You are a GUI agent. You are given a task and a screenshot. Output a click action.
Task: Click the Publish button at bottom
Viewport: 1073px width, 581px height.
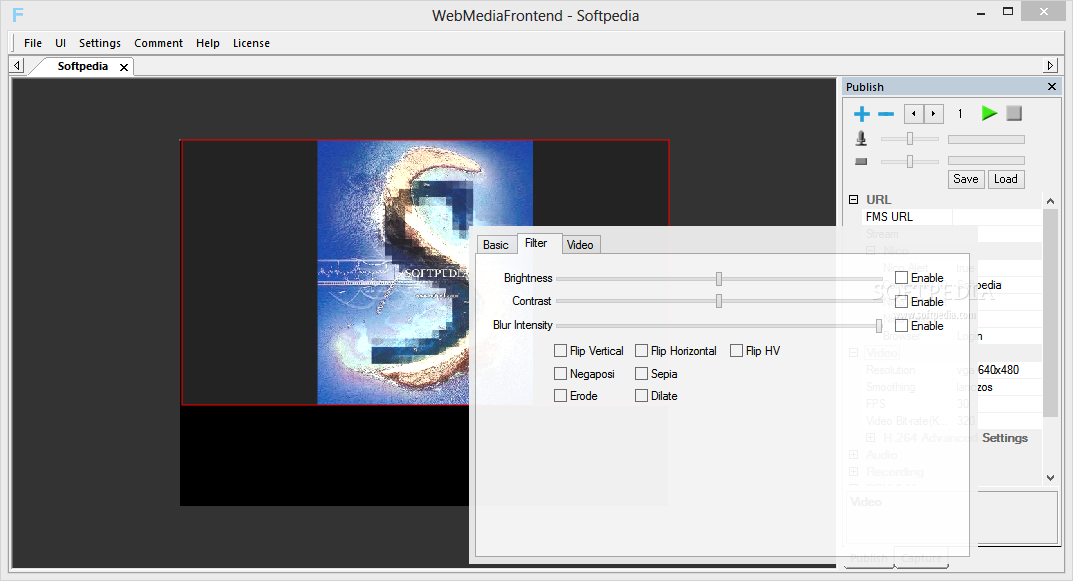click(868, 558)
